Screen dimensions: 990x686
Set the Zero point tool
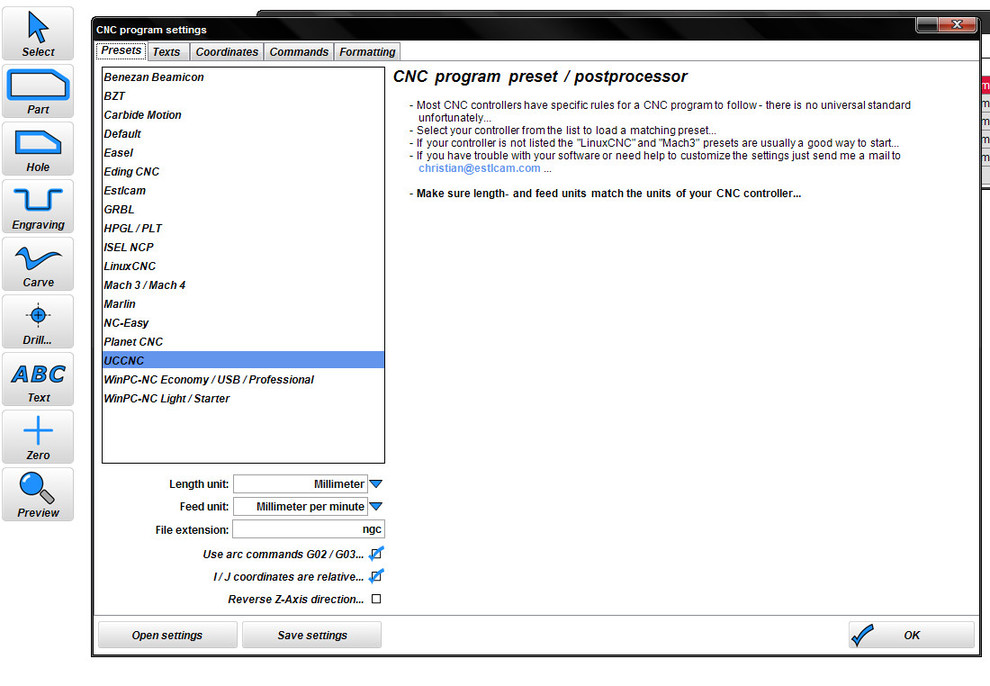click(38, 437)
